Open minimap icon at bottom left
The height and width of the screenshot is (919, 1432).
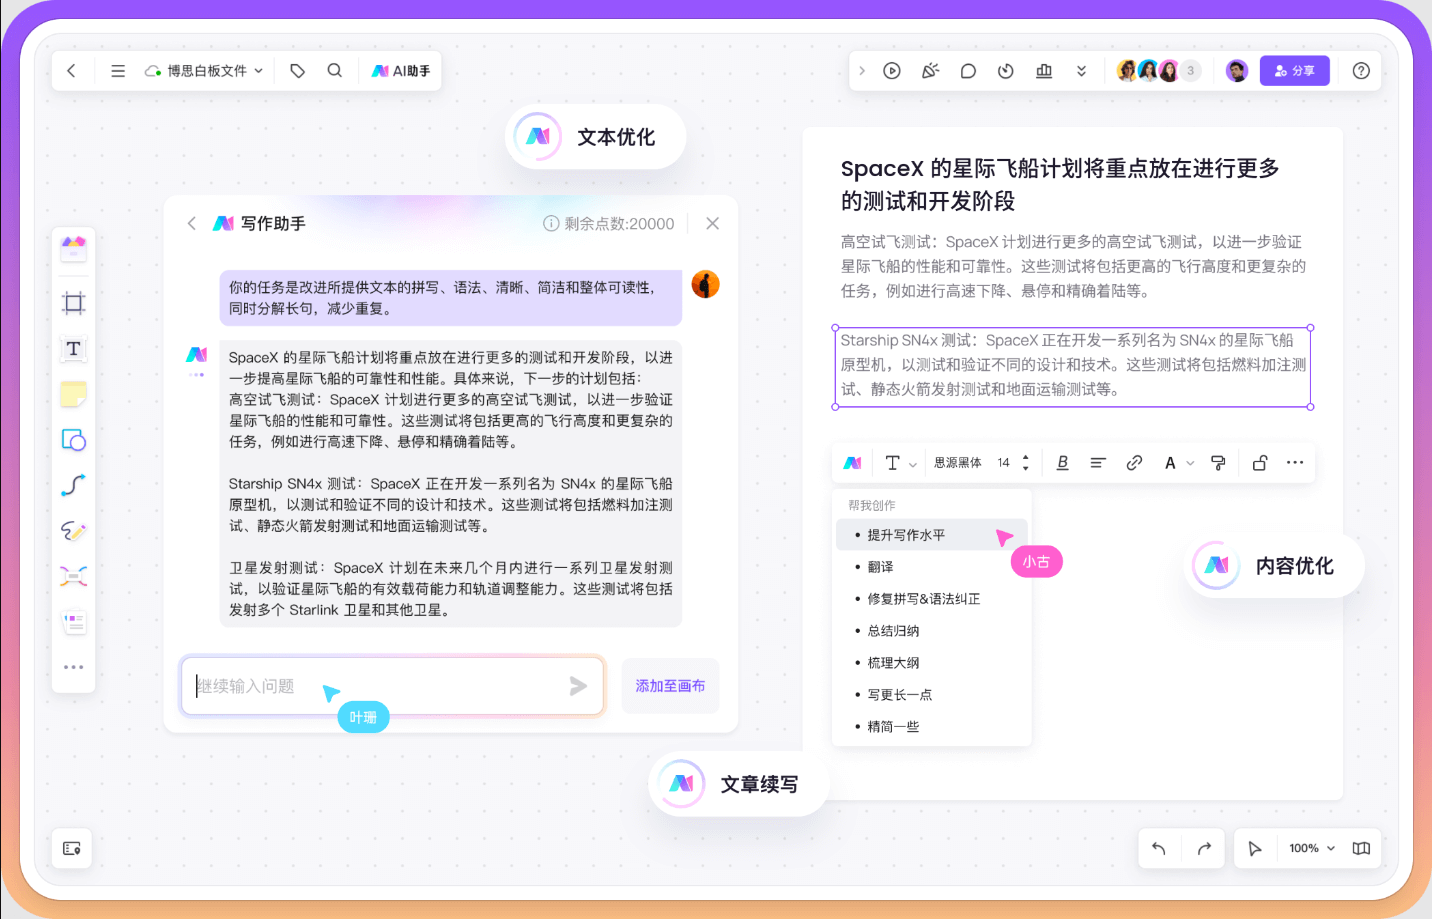pyautogui.click(x=72, y=848)
